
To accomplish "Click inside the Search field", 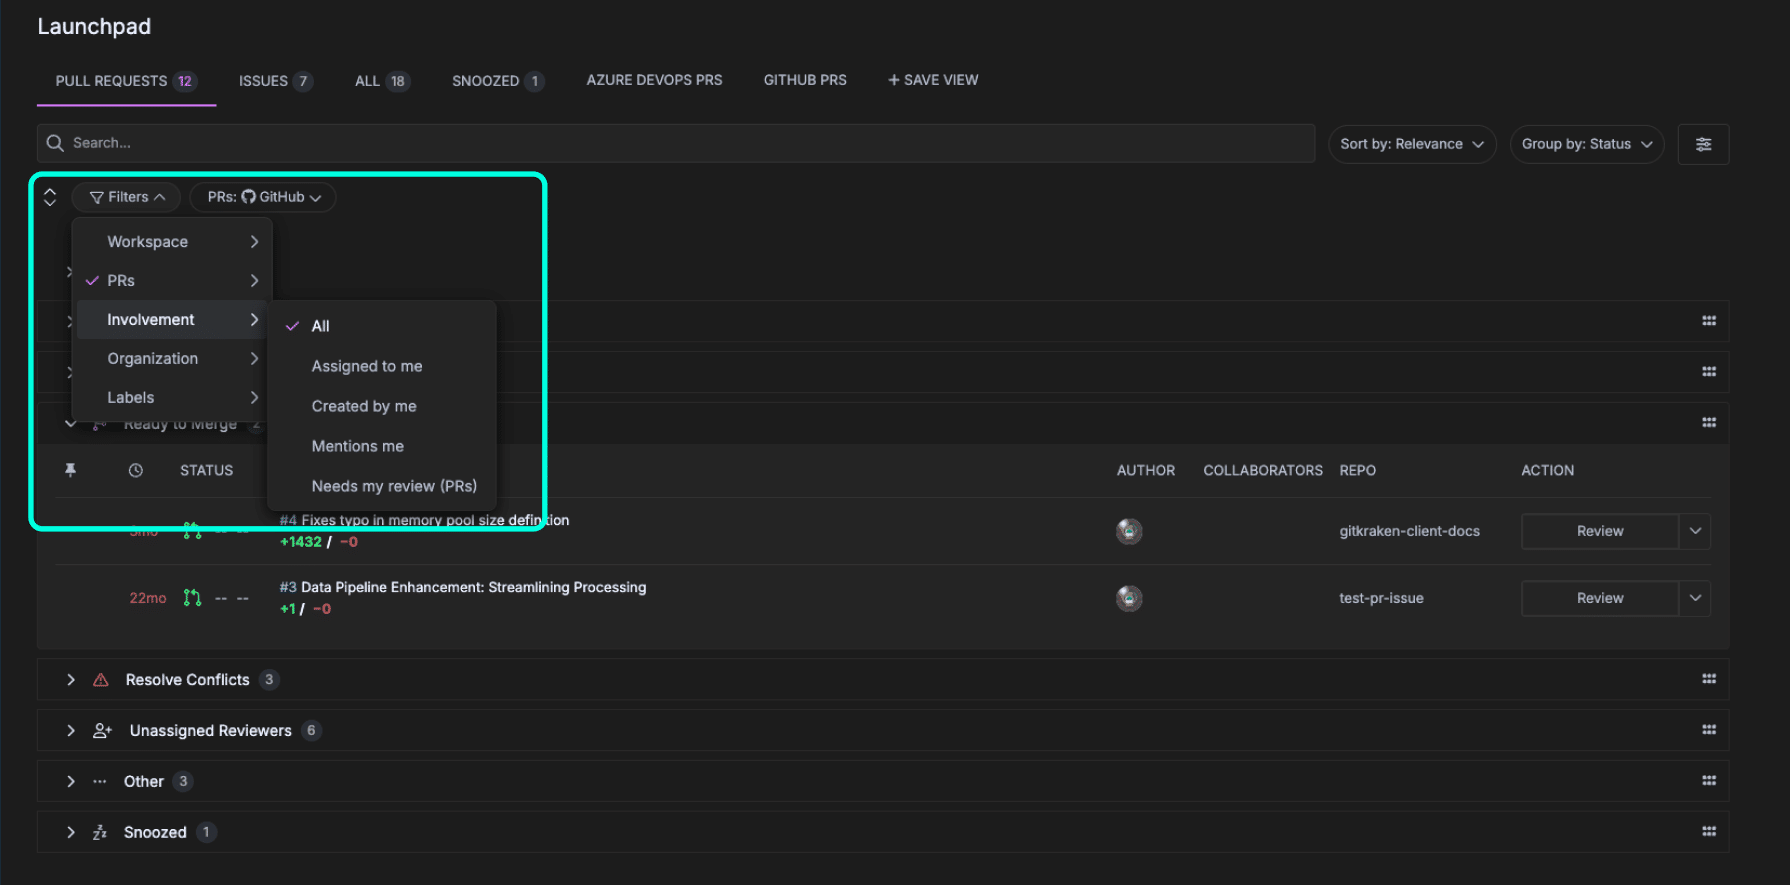I will pos(676,144).
